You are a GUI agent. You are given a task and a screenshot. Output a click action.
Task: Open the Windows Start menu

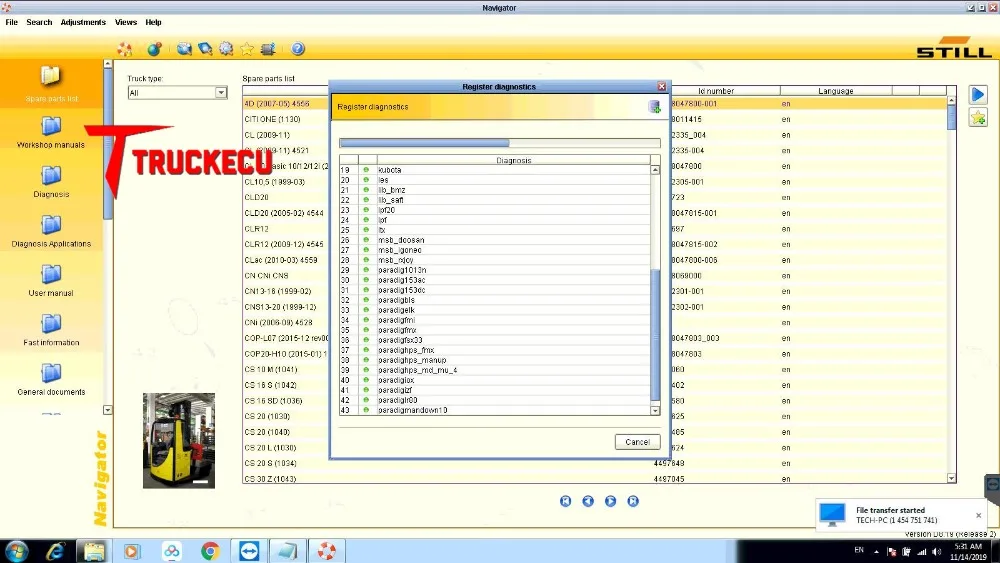[16, 551]
